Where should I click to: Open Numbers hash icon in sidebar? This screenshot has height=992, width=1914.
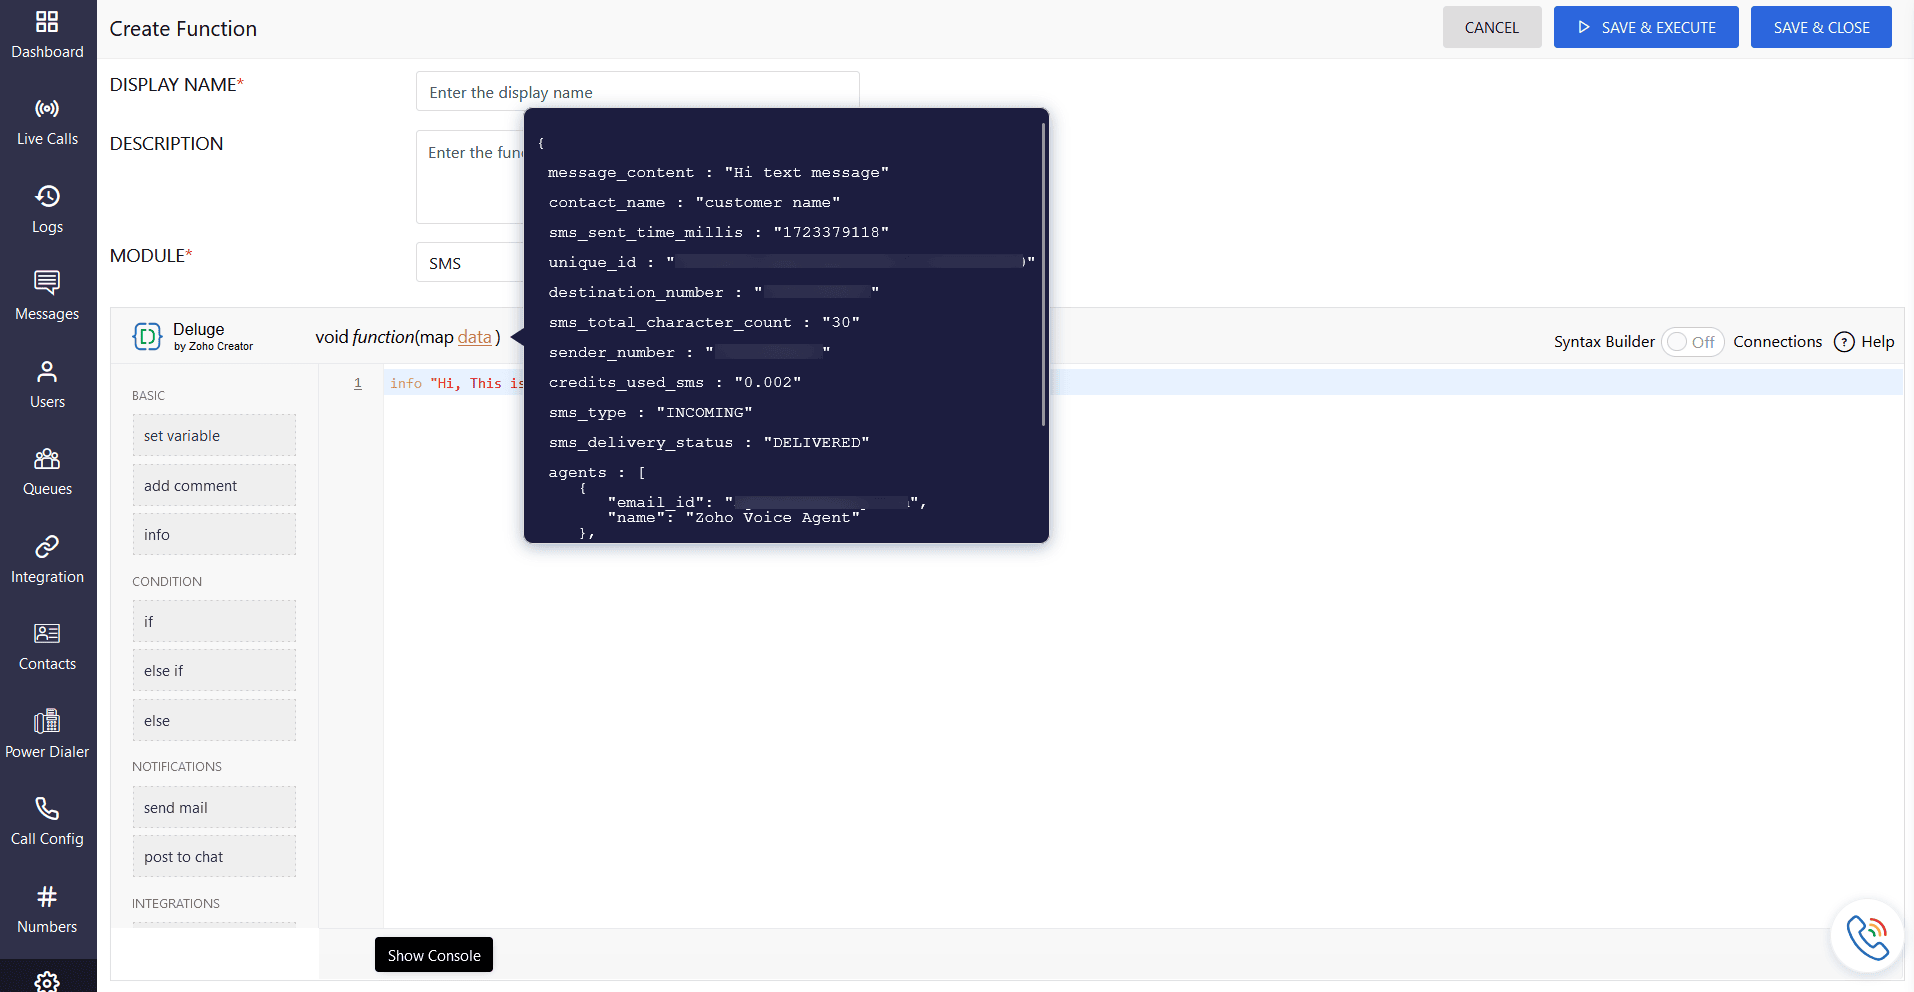47,896
